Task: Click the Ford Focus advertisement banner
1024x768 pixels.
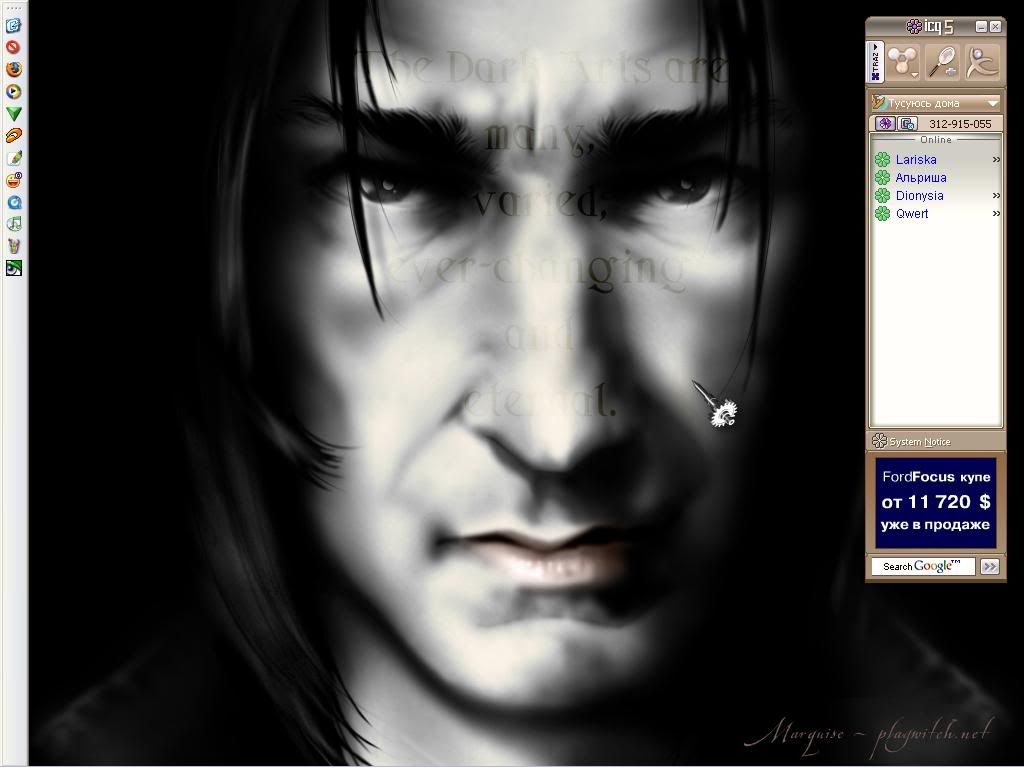Action: (x=936, y=502)
